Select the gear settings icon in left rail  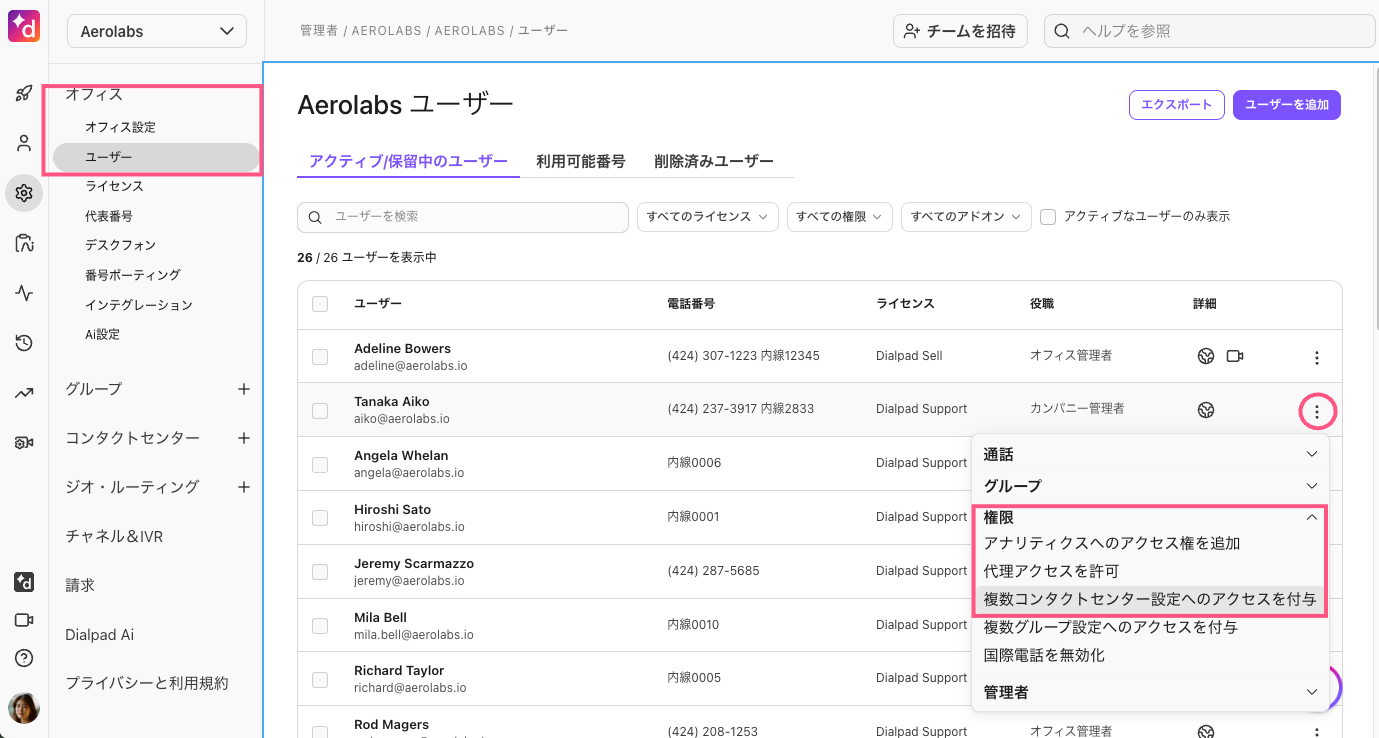(24, 193)
